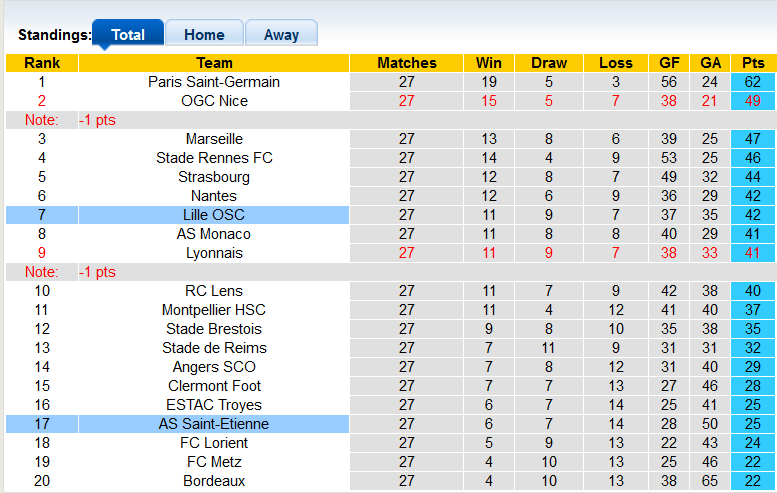
Task: Switch to the Total standings tab
Action: point(128,34)
